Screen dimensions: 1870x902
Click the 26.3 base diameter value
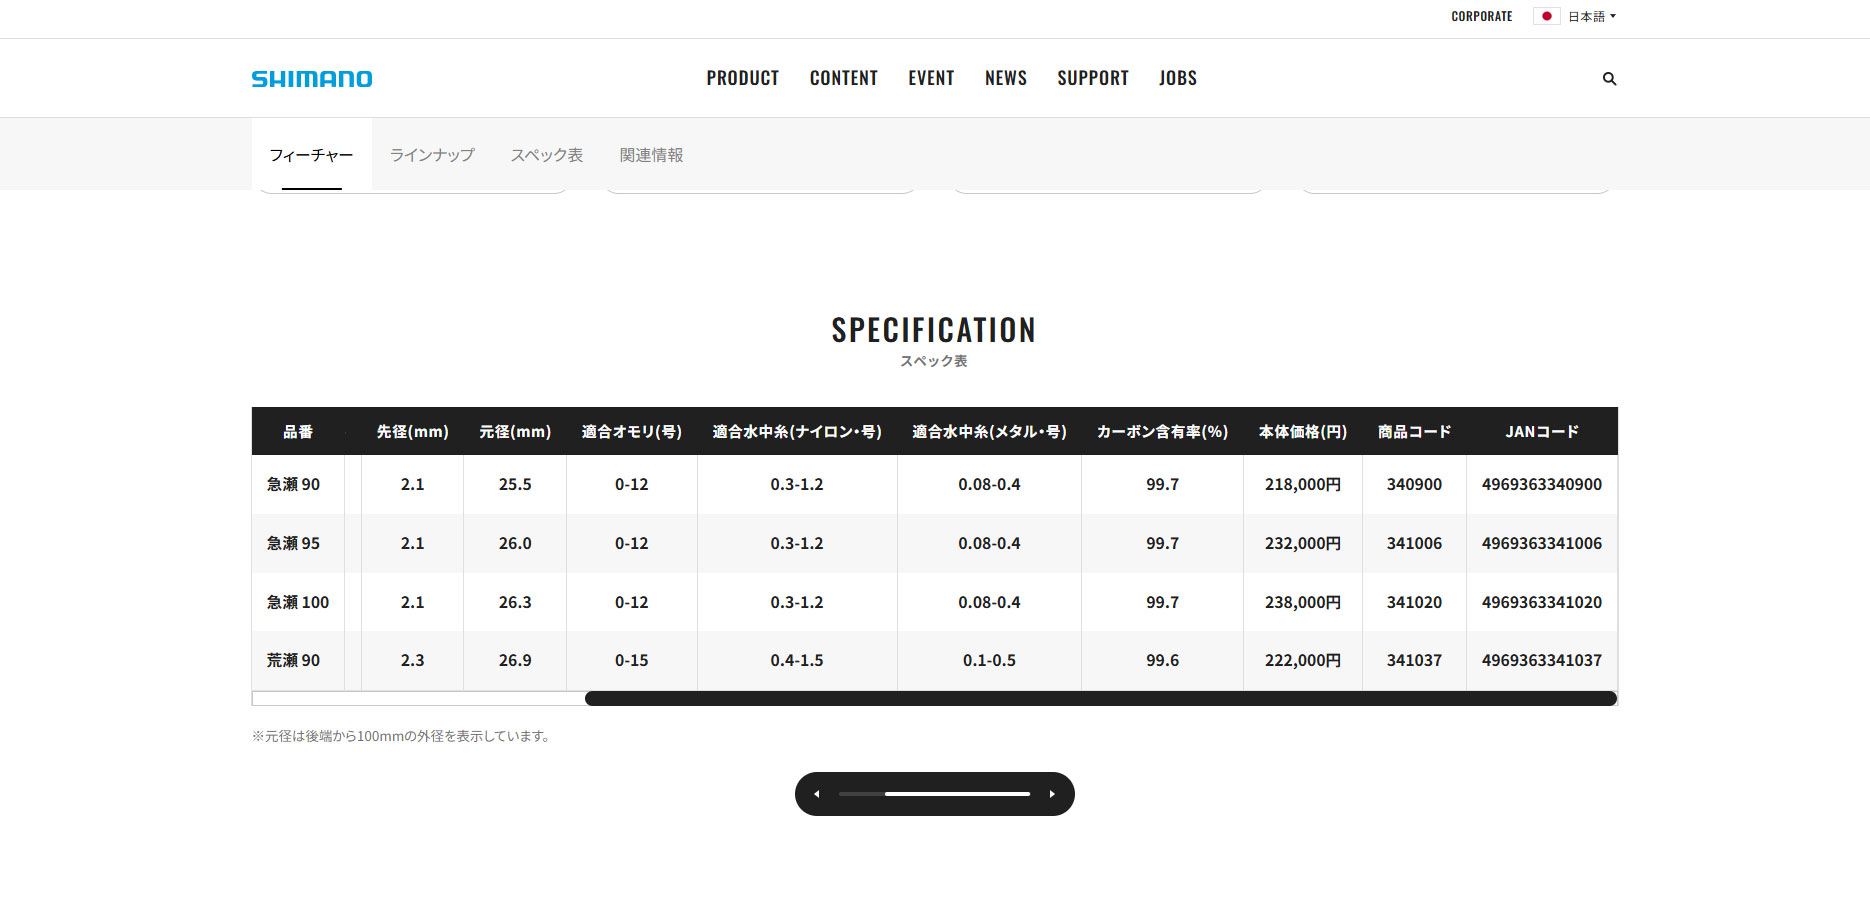pos(515,602)
